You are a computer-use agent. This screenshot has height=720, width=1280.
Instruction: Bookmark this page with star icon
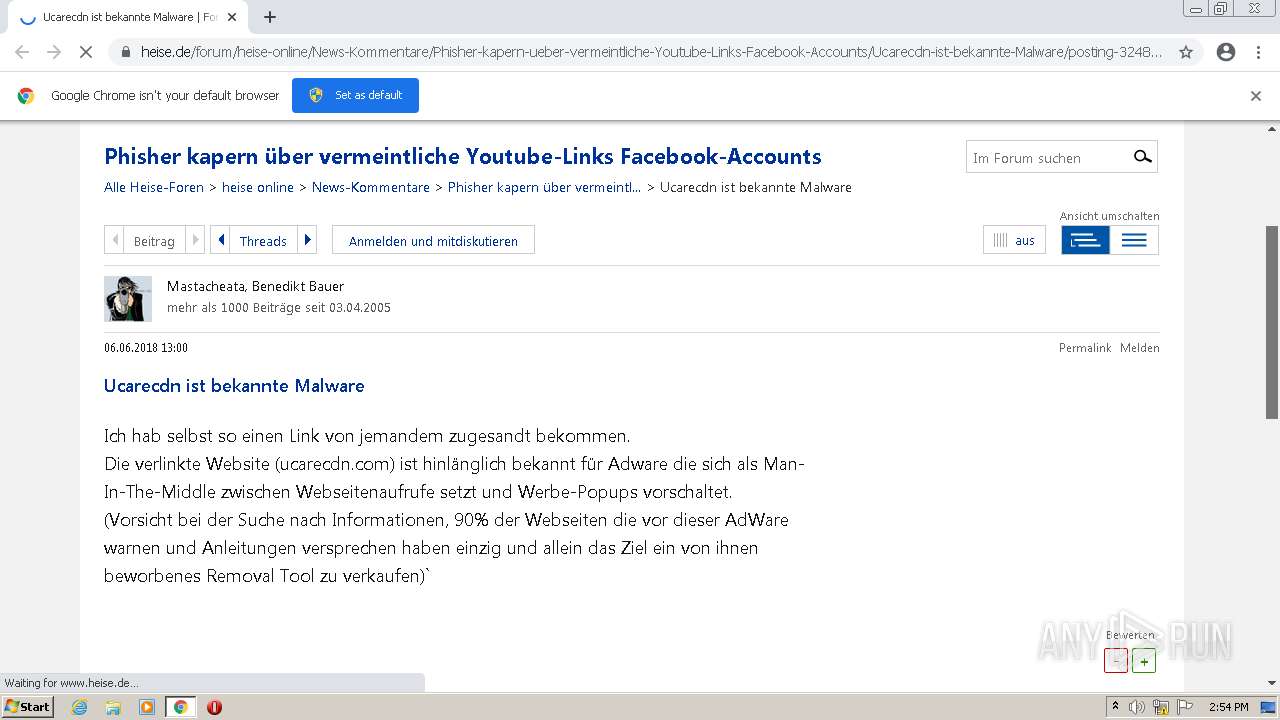coord(1186,52)
